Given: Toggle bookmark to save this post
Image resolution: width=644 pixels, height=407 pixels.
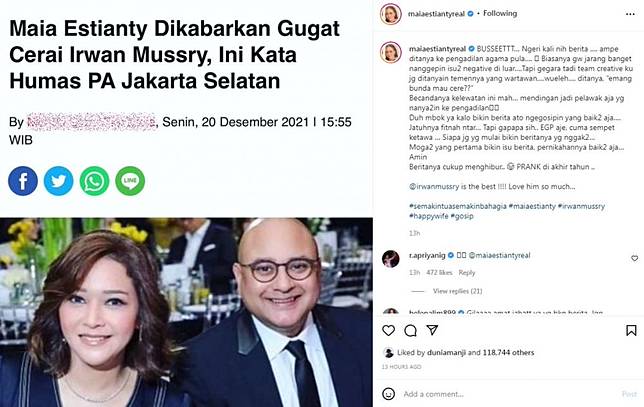Looking at the screenshot, I should pyautogui.click(x=631, y=330).
